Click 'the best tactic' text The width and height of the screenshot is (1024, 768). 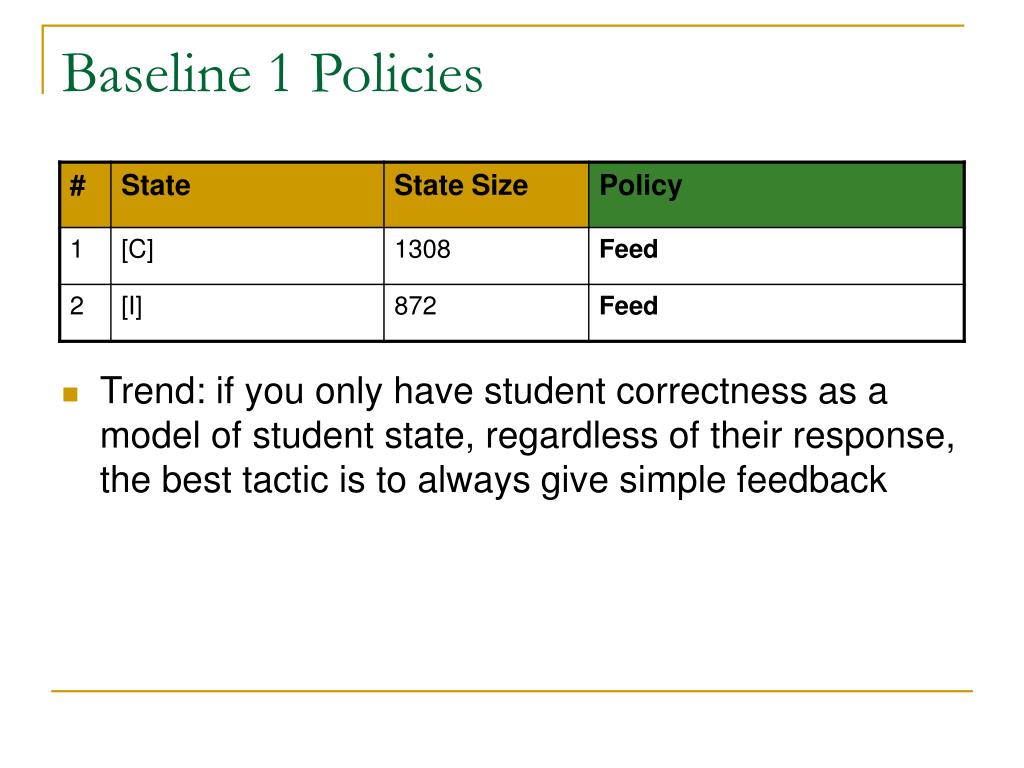(x=214, y=480)
